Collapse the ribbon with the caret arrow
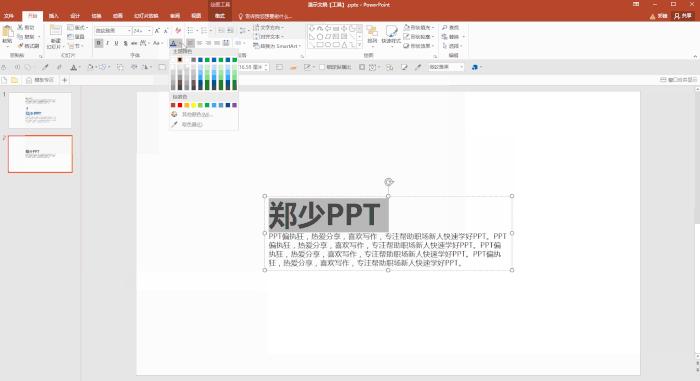700x381 pixels. pos(695,57)
